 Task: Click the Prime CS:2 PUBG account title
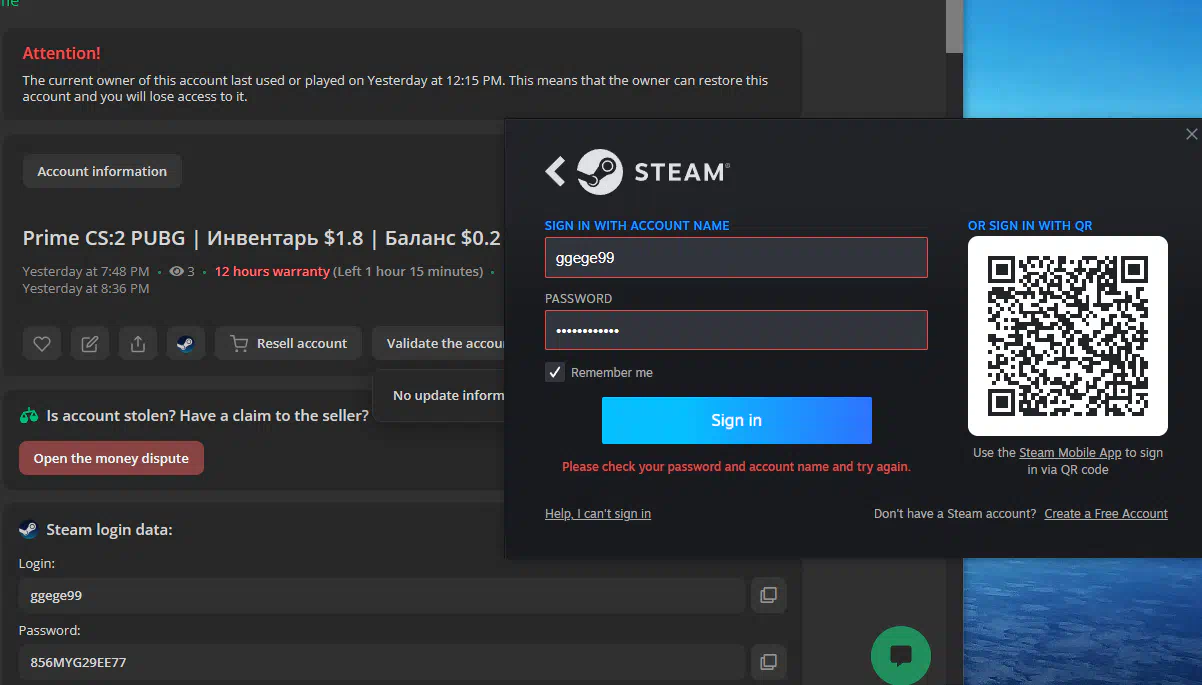[262, 238]
